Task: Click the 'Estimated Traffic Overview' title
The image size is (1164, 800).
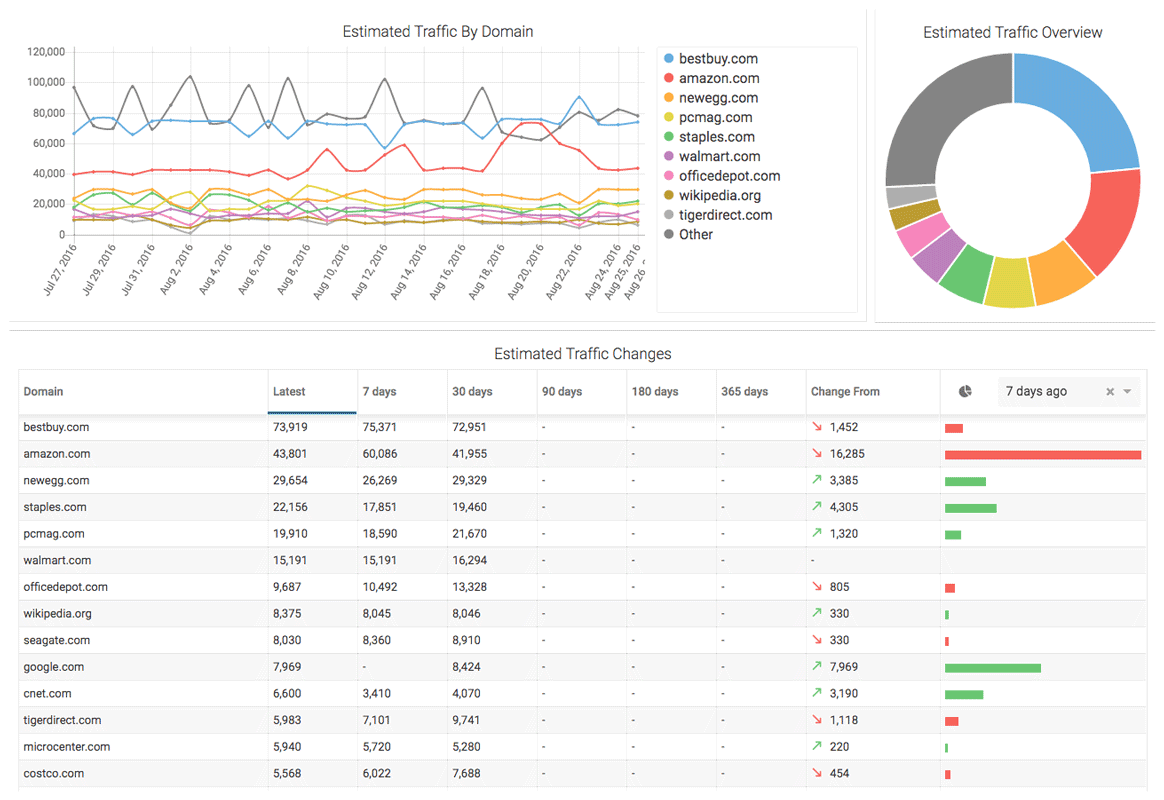Action: (1013, 32)
